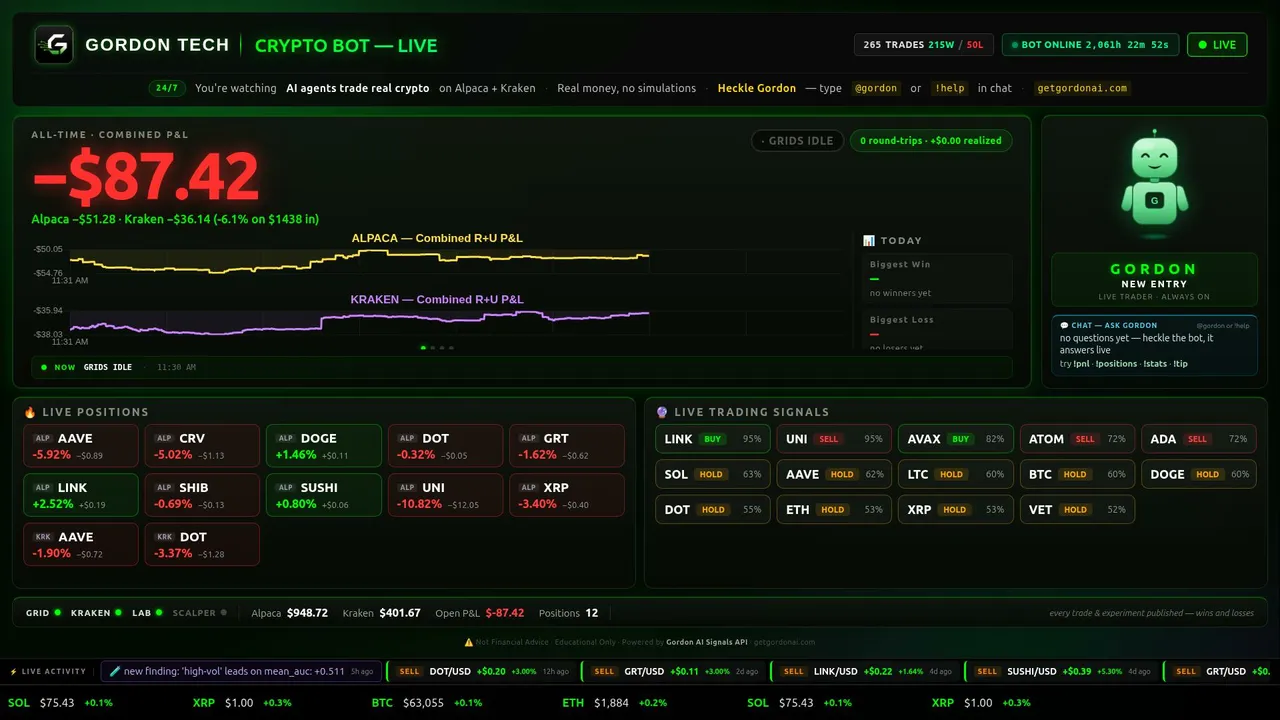Open the LTC HOLD 60% signal
Viewport: 1280px width, 720px height.
tap(956, 474)
